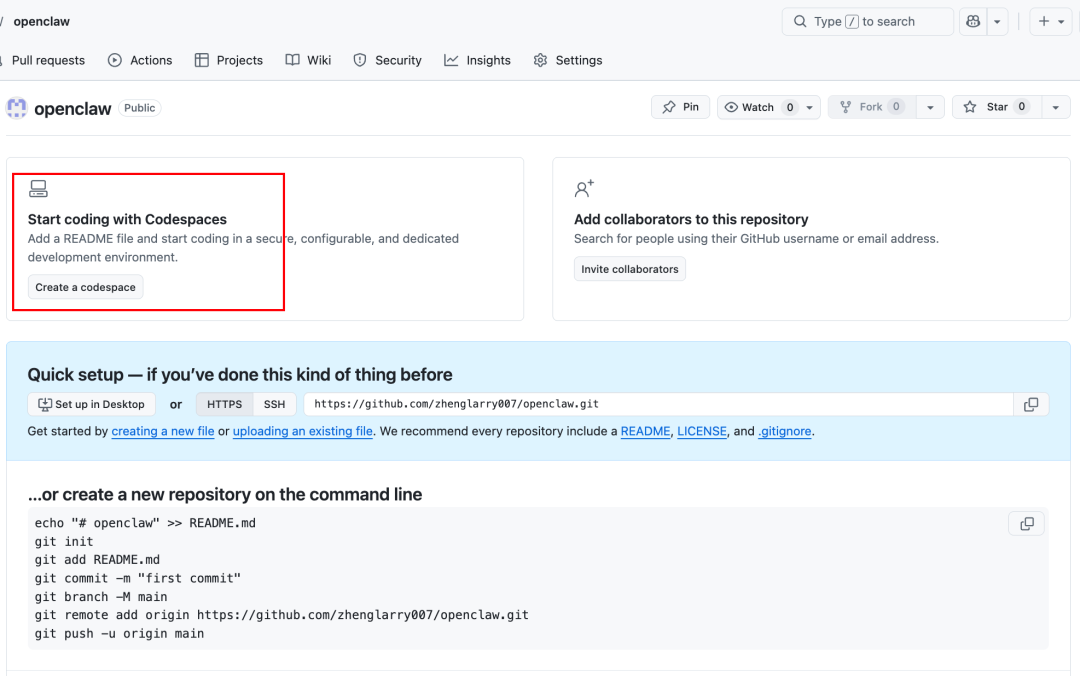Click the Quick setup heading text
The width and height of the screenshot is (1080, 676).
tap(240, 375)
